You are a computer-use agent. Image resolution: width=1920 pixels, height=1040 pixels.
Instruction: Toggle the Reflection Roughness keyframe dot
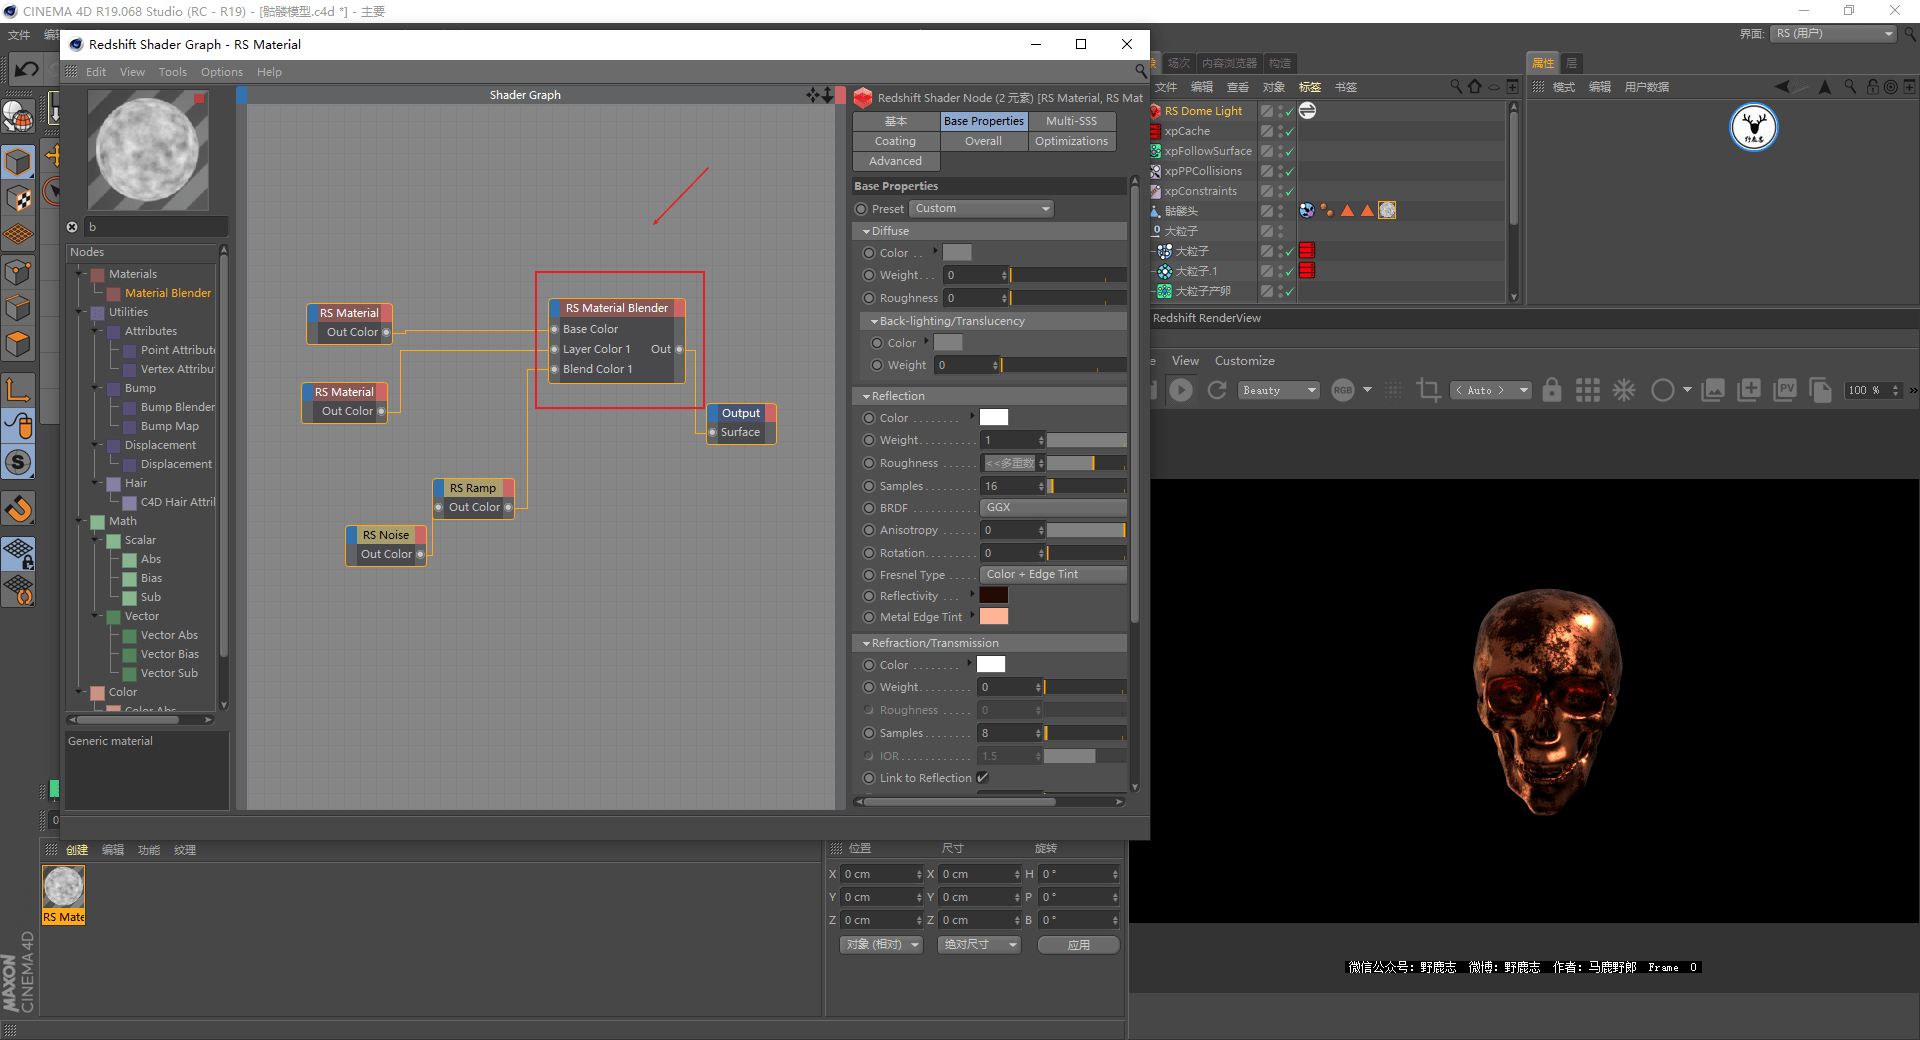[869, 463]
